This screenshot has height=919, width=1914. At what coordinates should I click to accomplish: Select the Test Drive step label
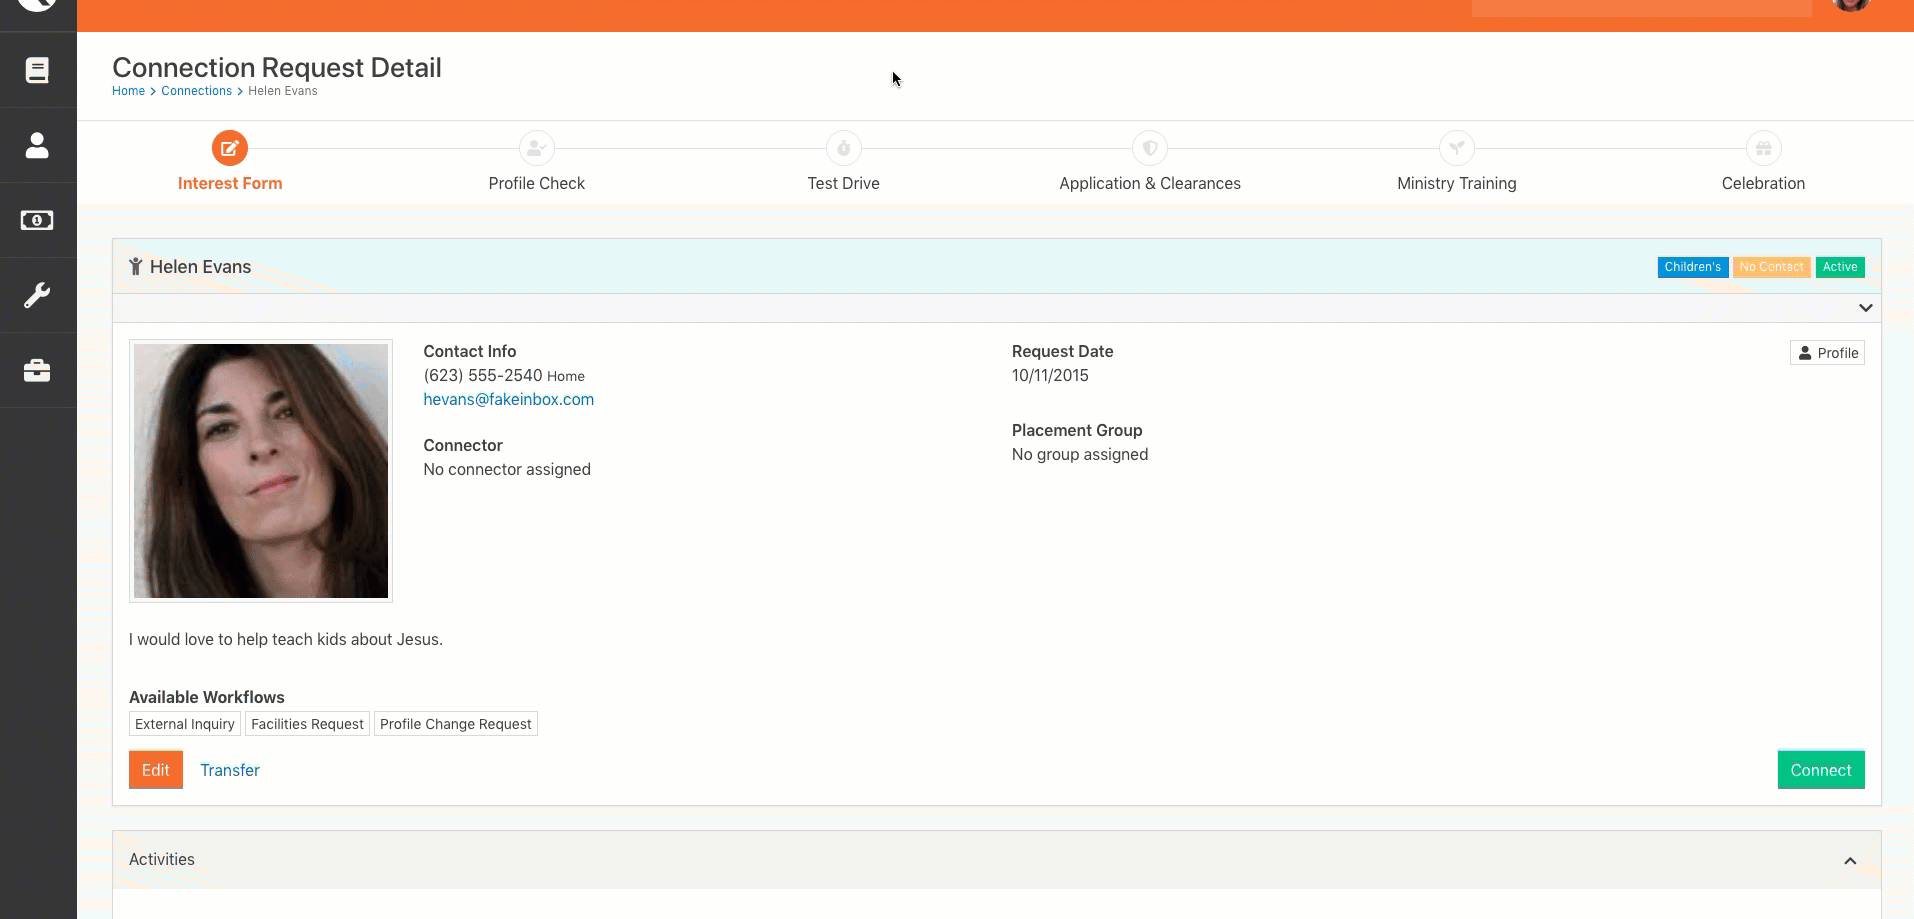(x=844, y=183)
